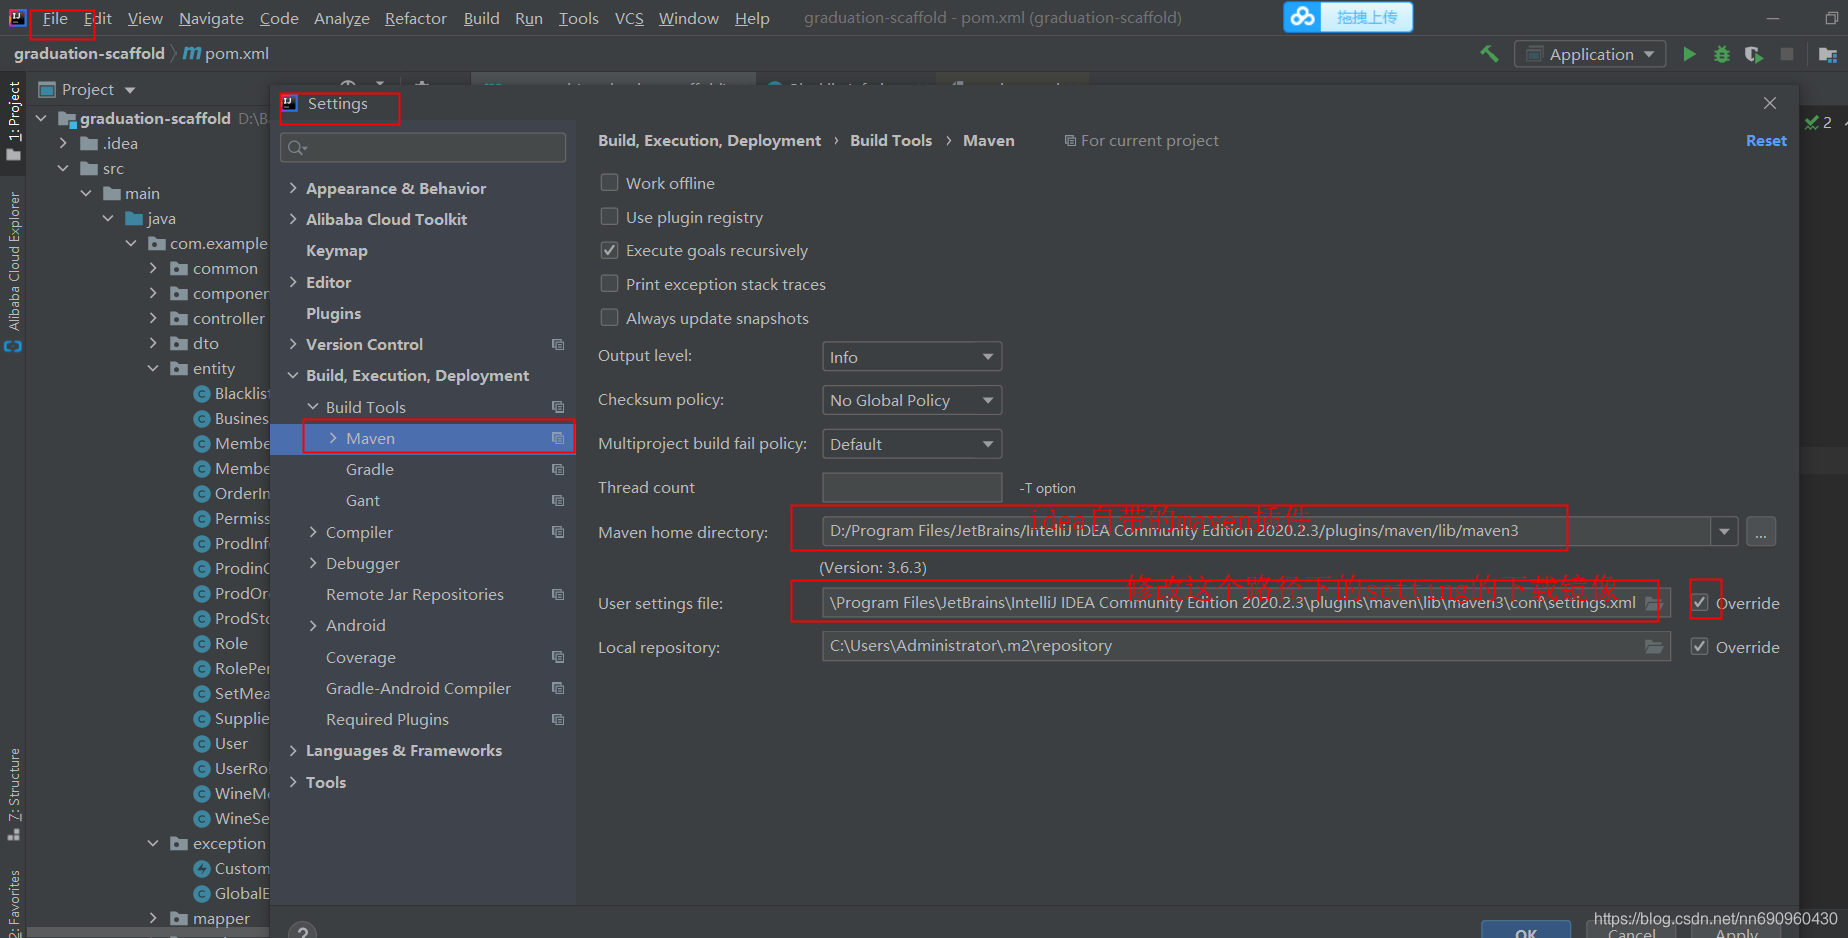Select Keymap in settings list
This screenshot has height=938, width=1848.
[x=337, y=250]
